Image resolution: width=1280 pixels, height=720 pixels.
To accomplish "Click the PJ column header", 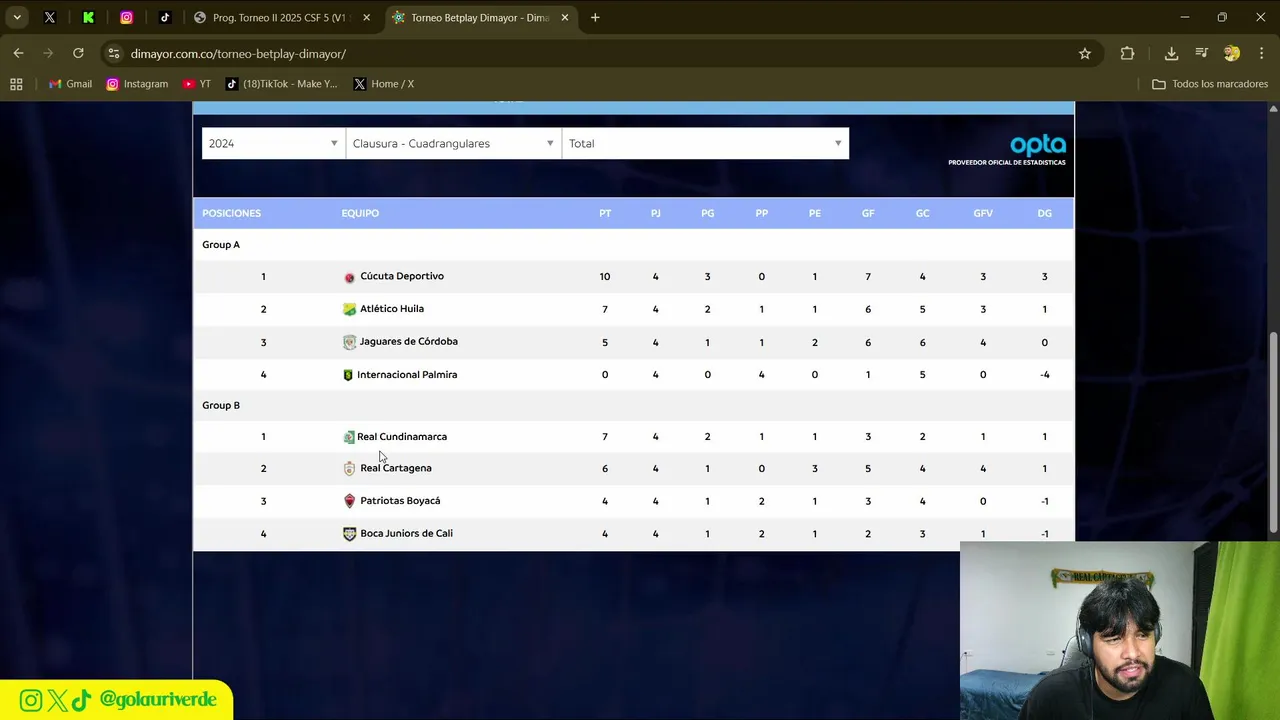I will pyautogui.click(x=656, y=213).
